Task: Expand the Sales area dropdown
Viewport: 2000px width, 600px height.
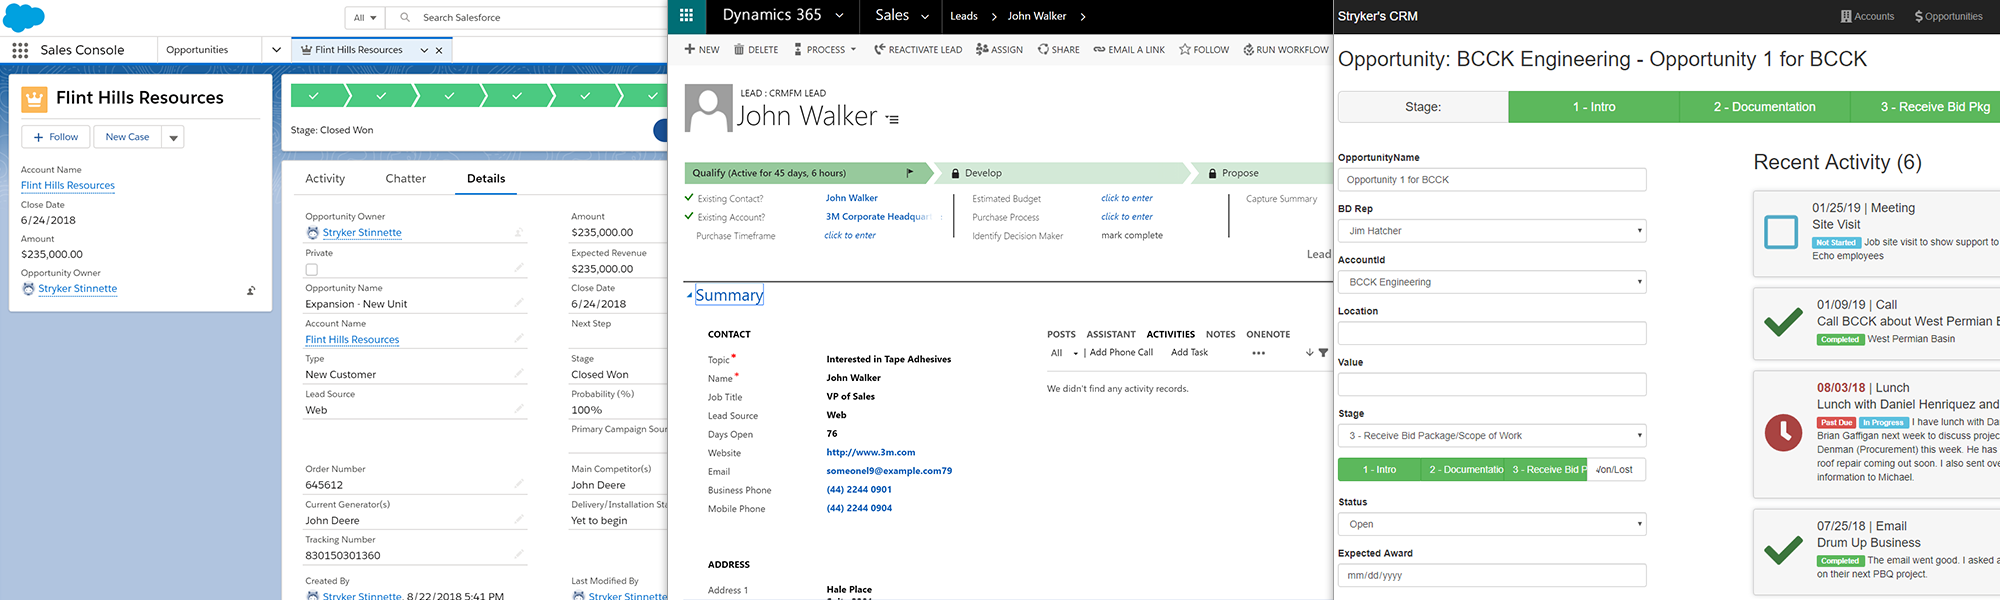Action: coord(925,16)
